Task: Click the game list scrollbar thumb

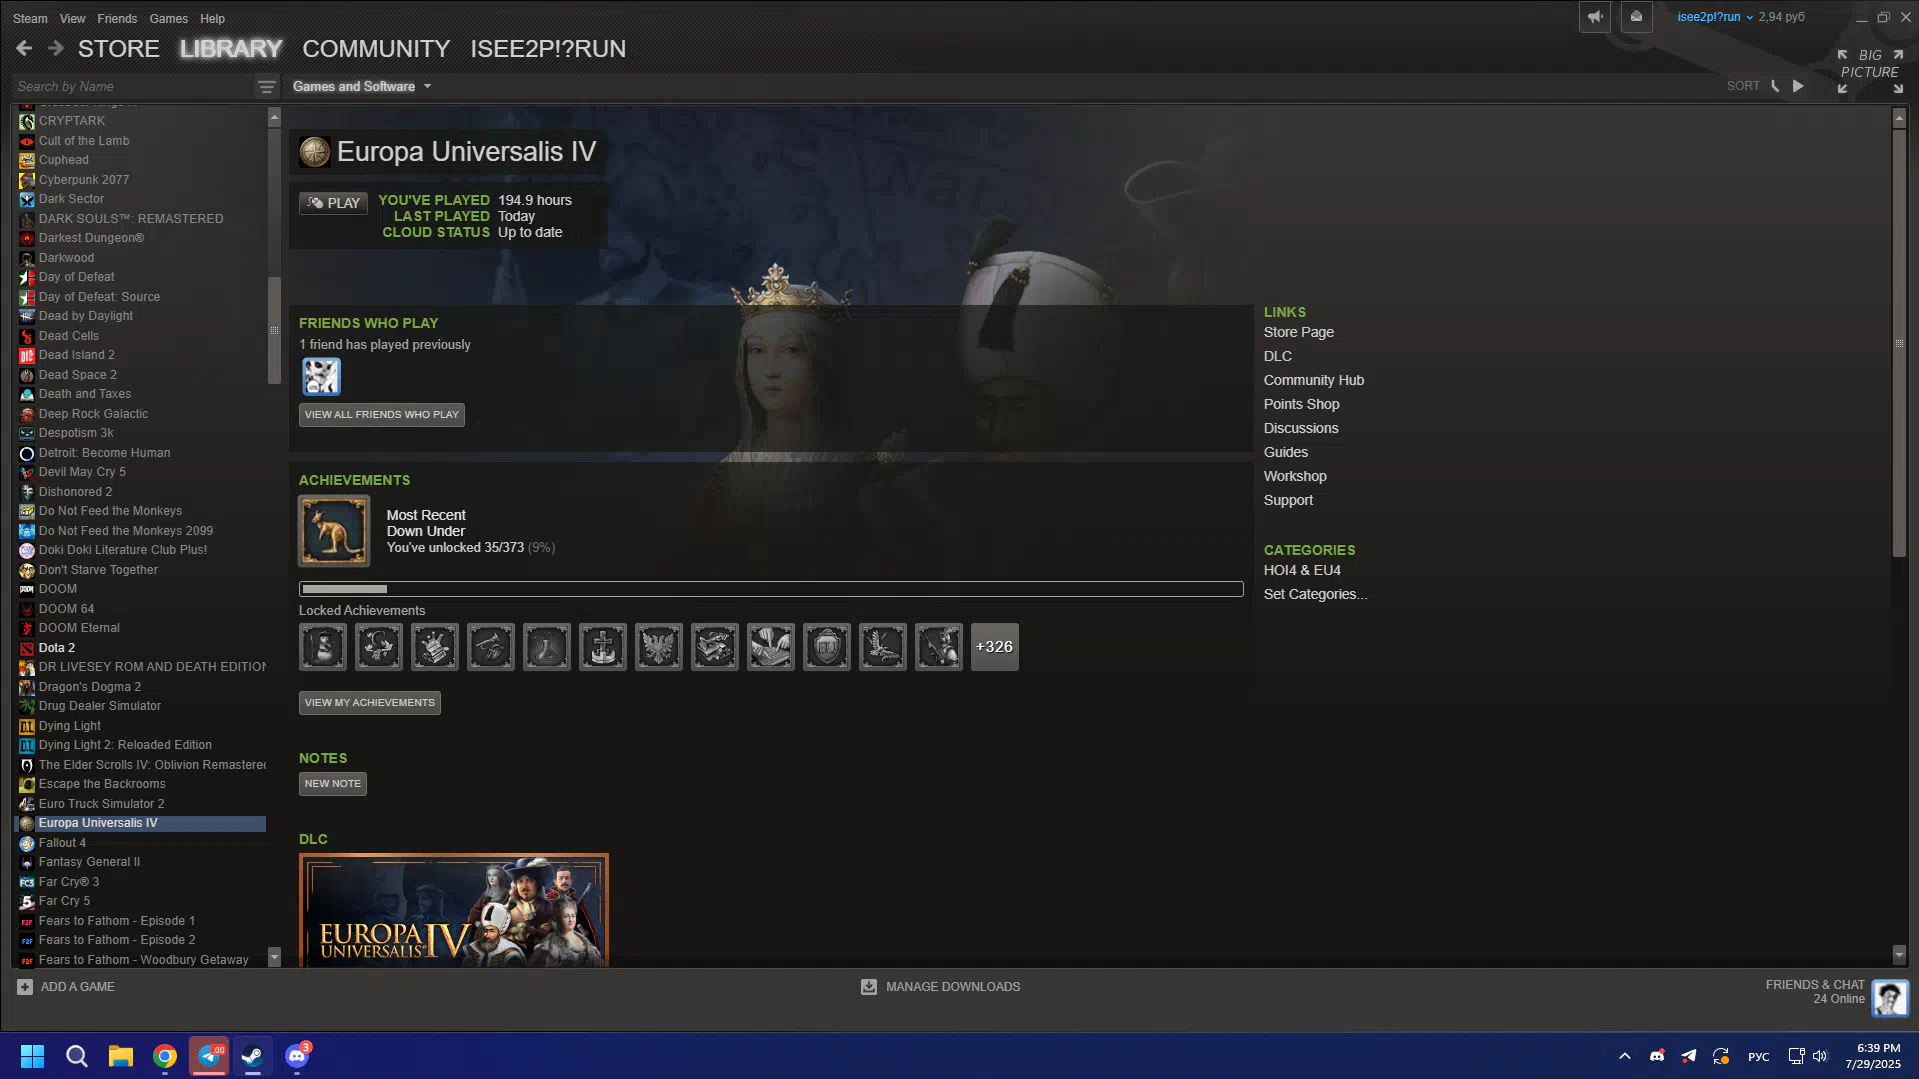Action: 274,330
